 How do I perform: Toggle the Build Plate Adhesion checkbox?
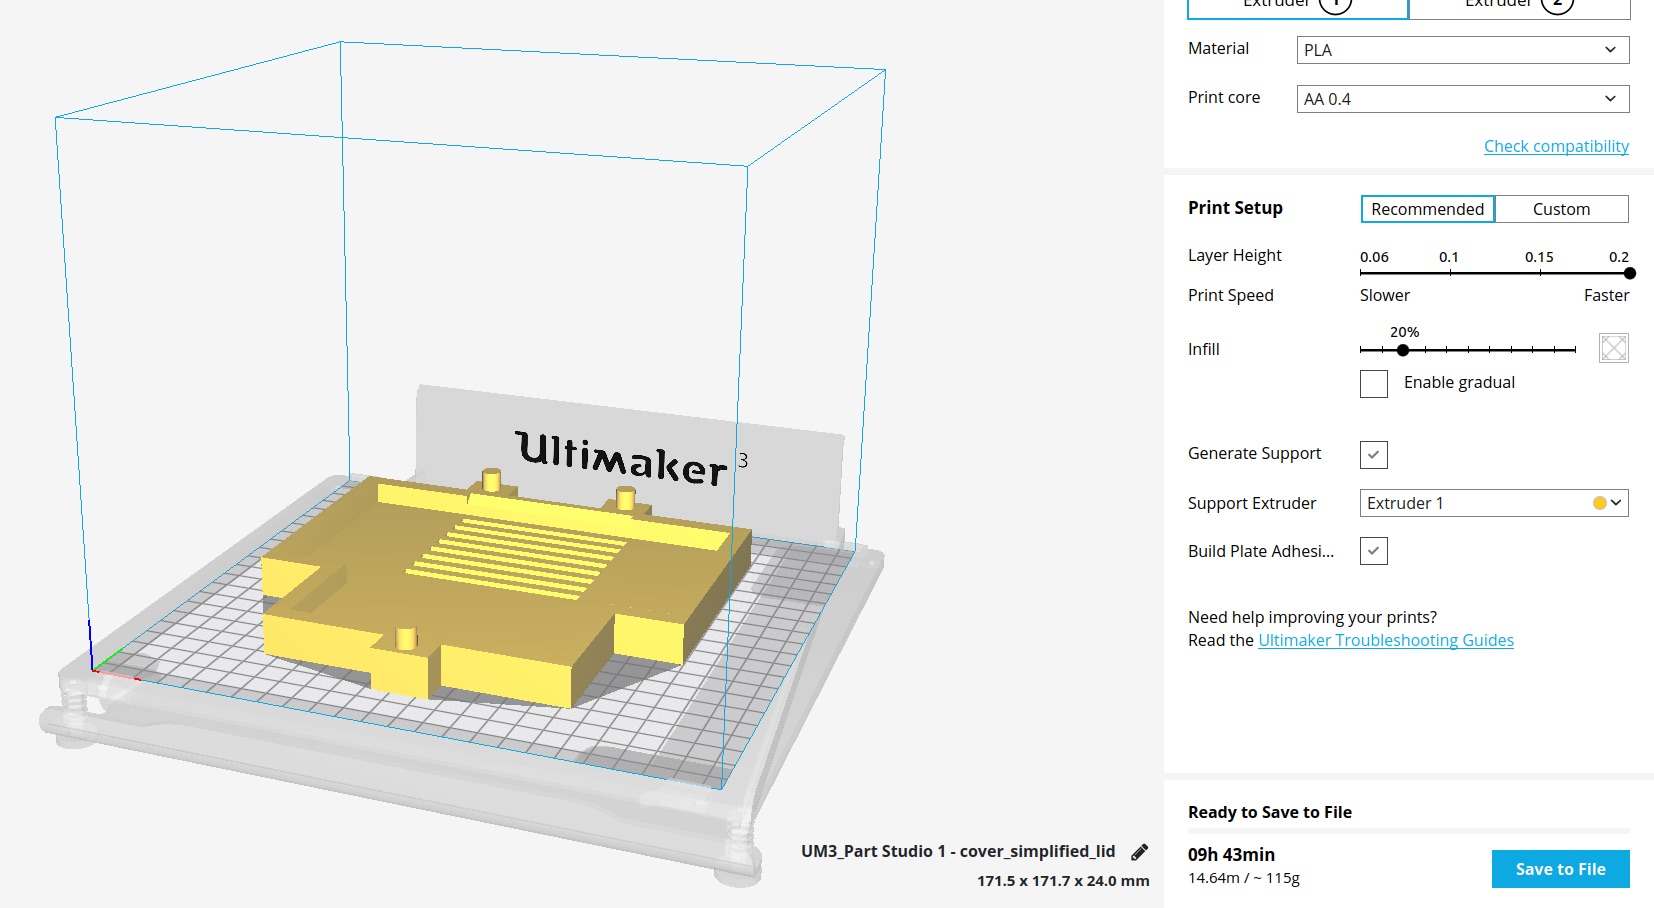click(1374, 551)
